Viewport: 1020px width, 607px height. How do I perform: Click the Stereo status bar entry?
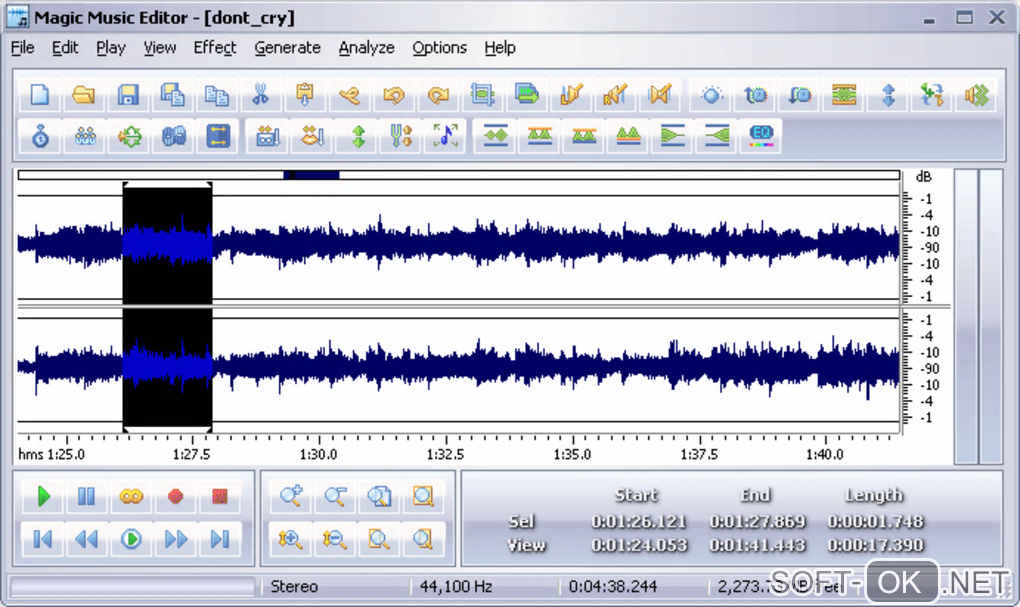pyautogui.click(x=294, y=586)
